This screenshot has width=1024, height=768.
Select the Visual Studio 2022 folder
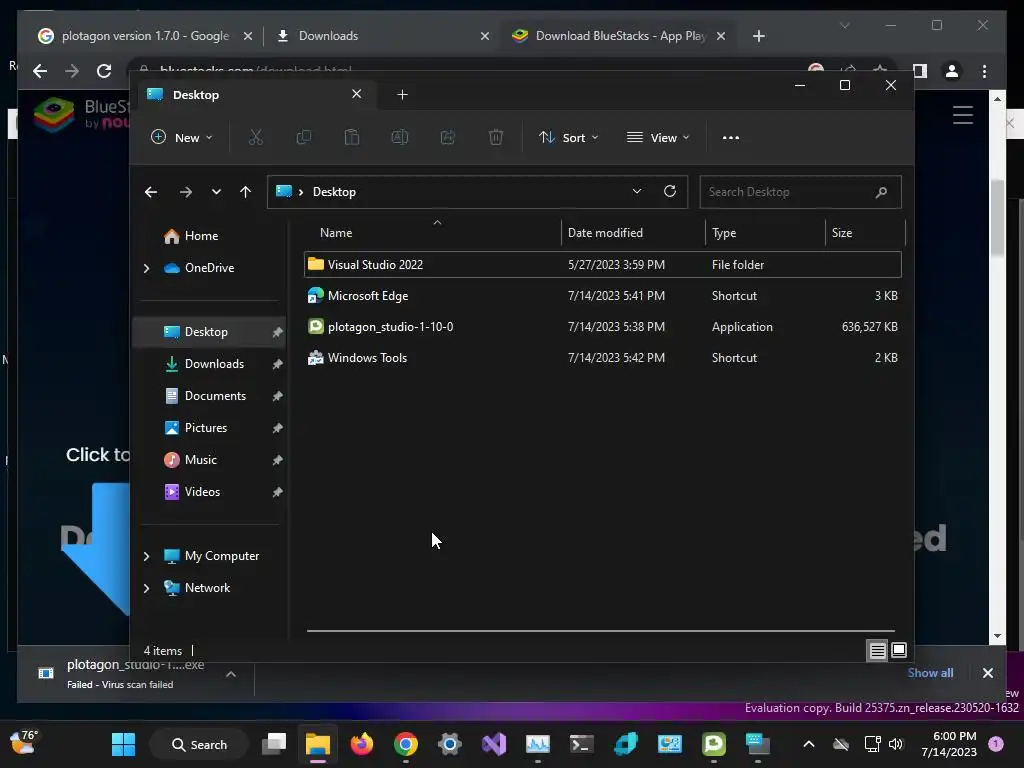pos(602,265)
